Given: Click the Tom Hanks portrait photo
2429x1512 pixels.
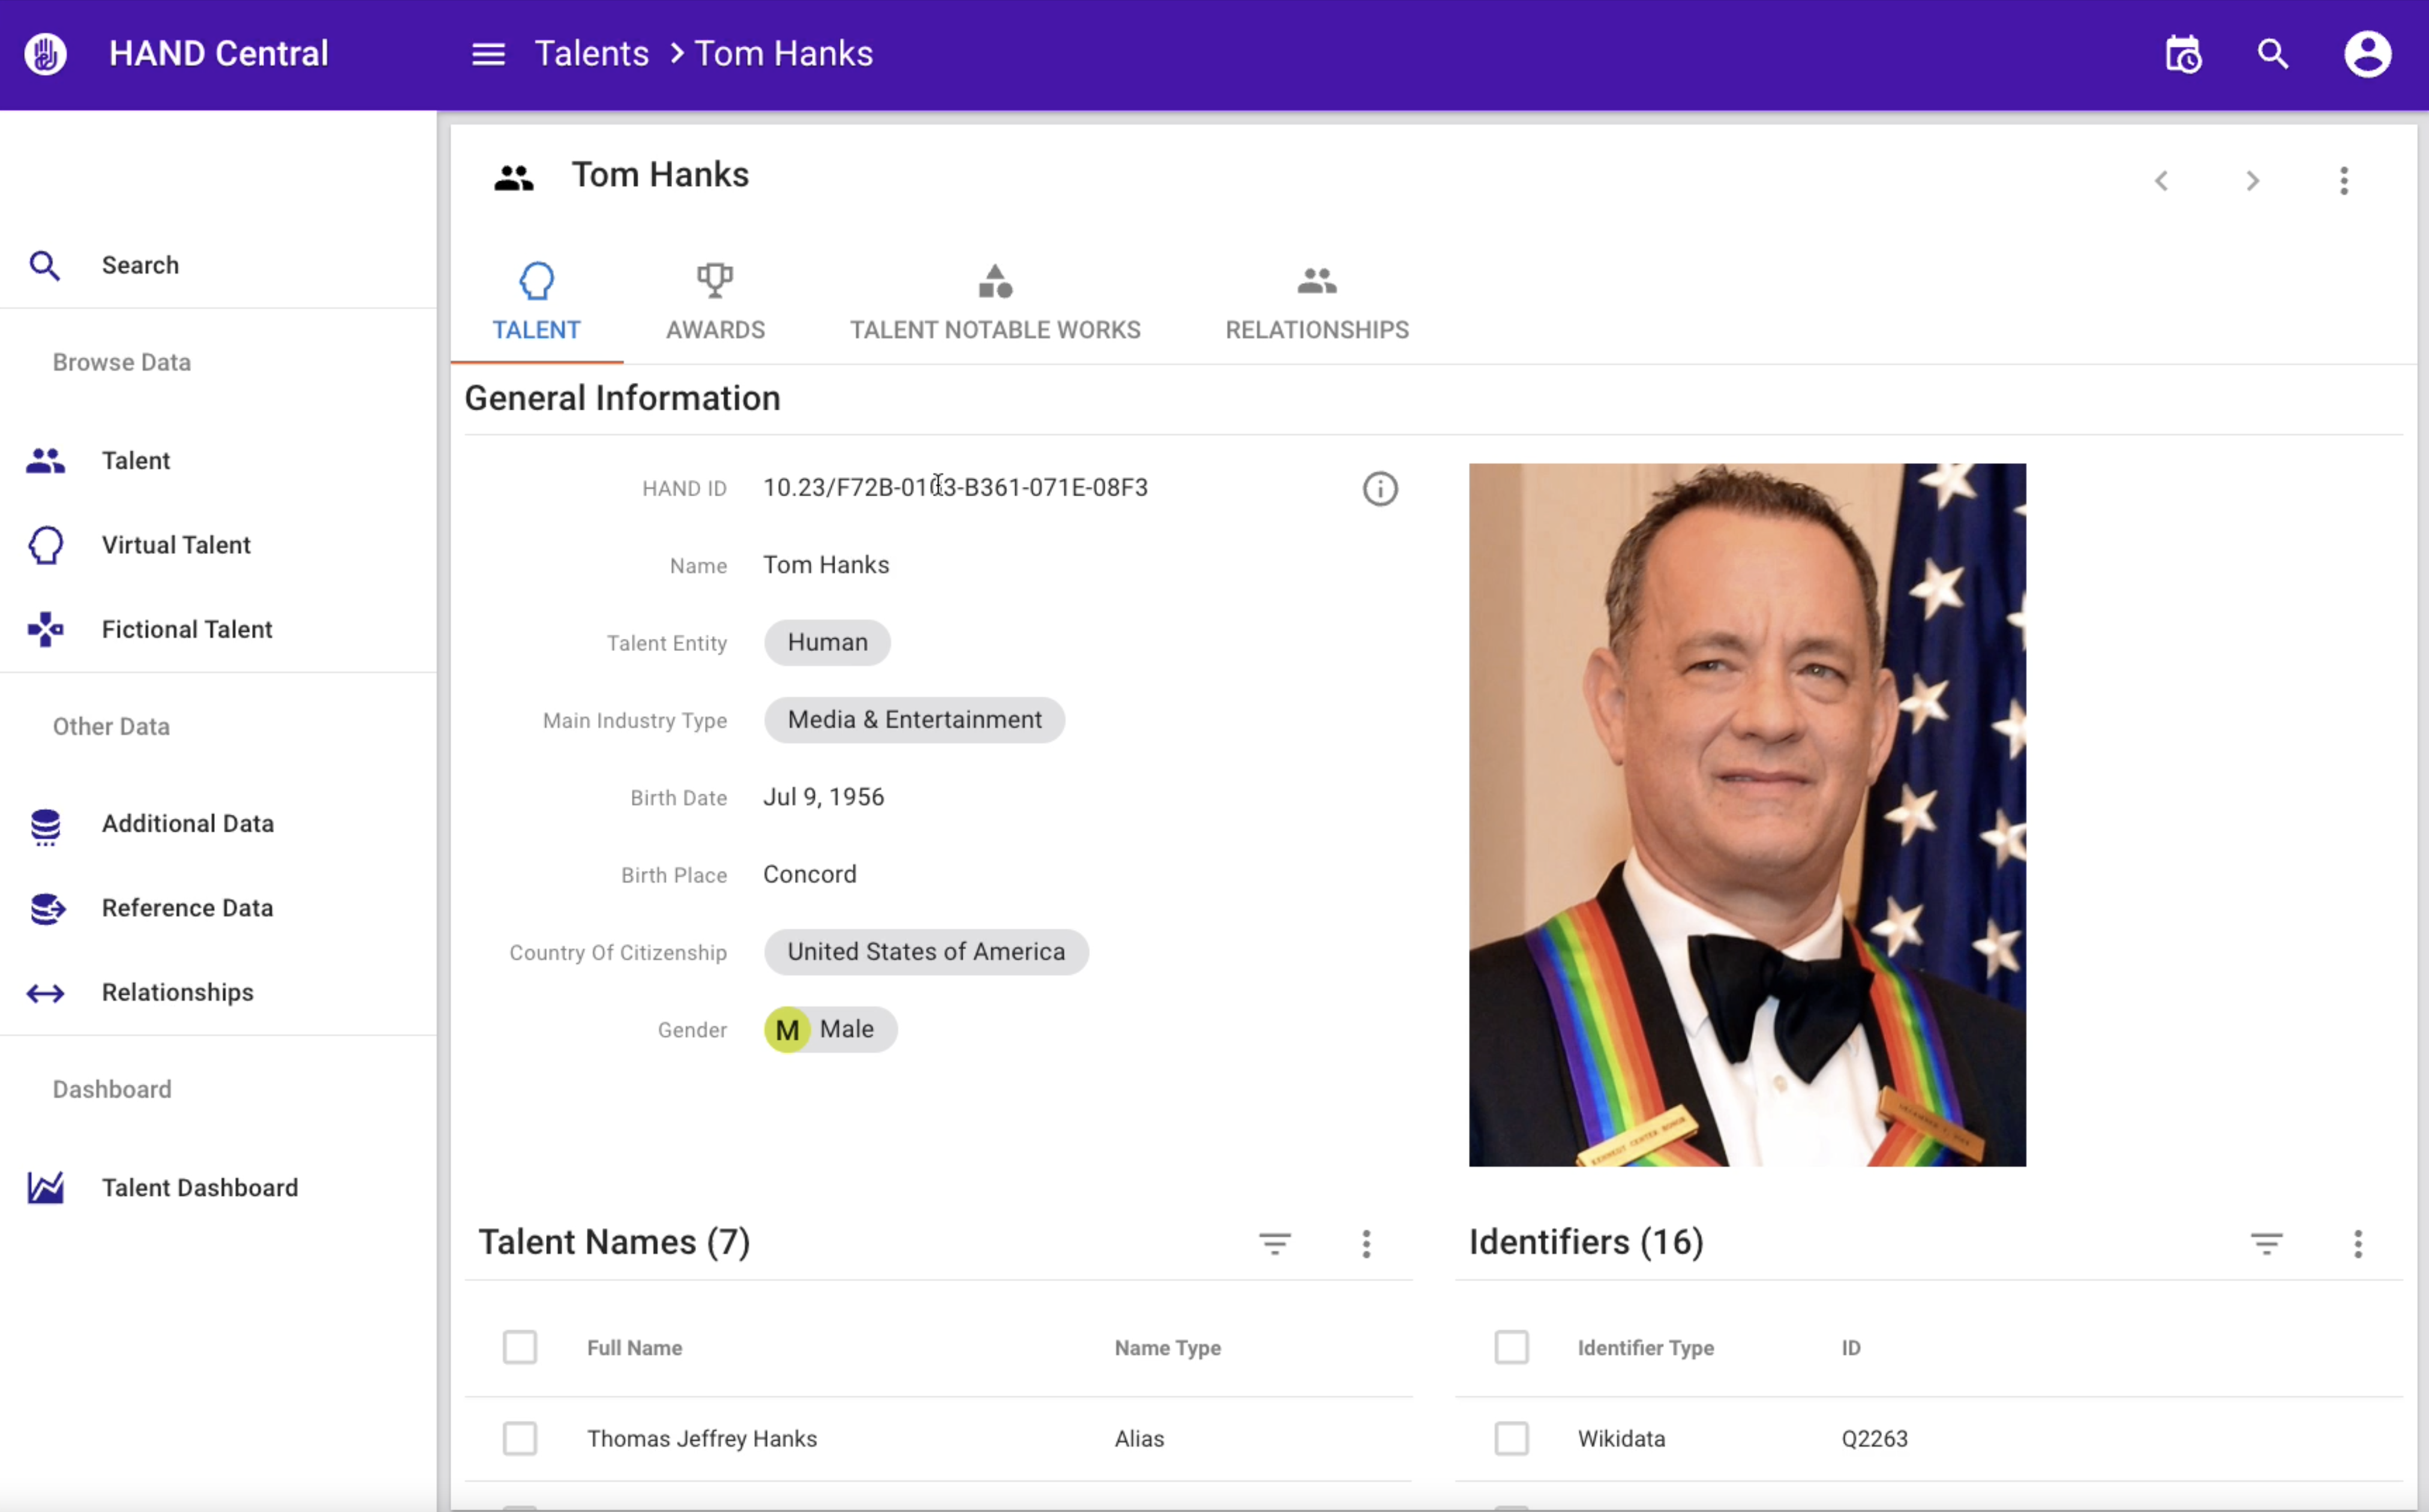Looking at the screenshot, I should pos(1746,814).
